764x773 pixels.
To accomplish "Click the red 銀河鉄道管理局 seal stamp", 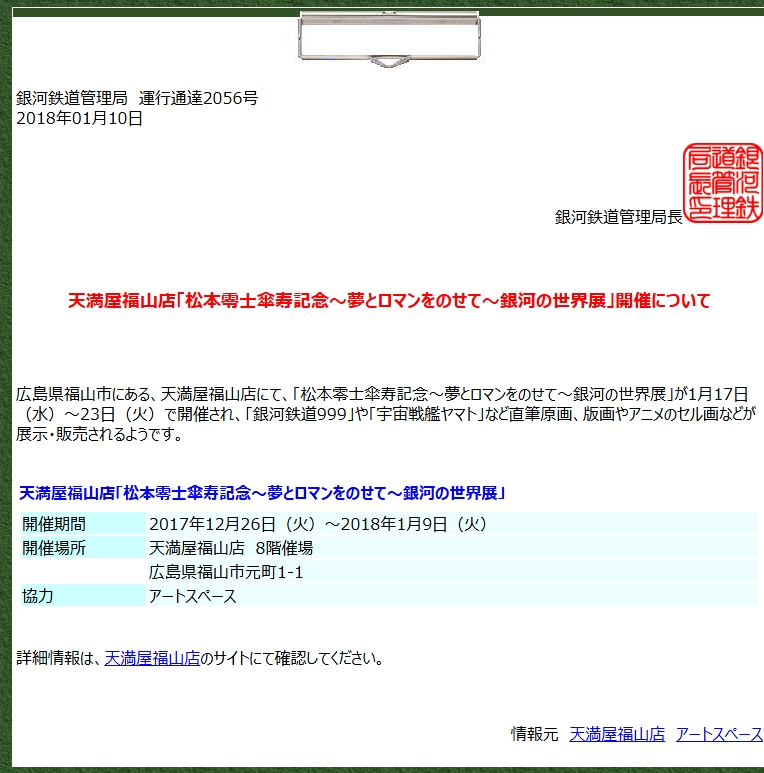I will click(x=723, y=183).
